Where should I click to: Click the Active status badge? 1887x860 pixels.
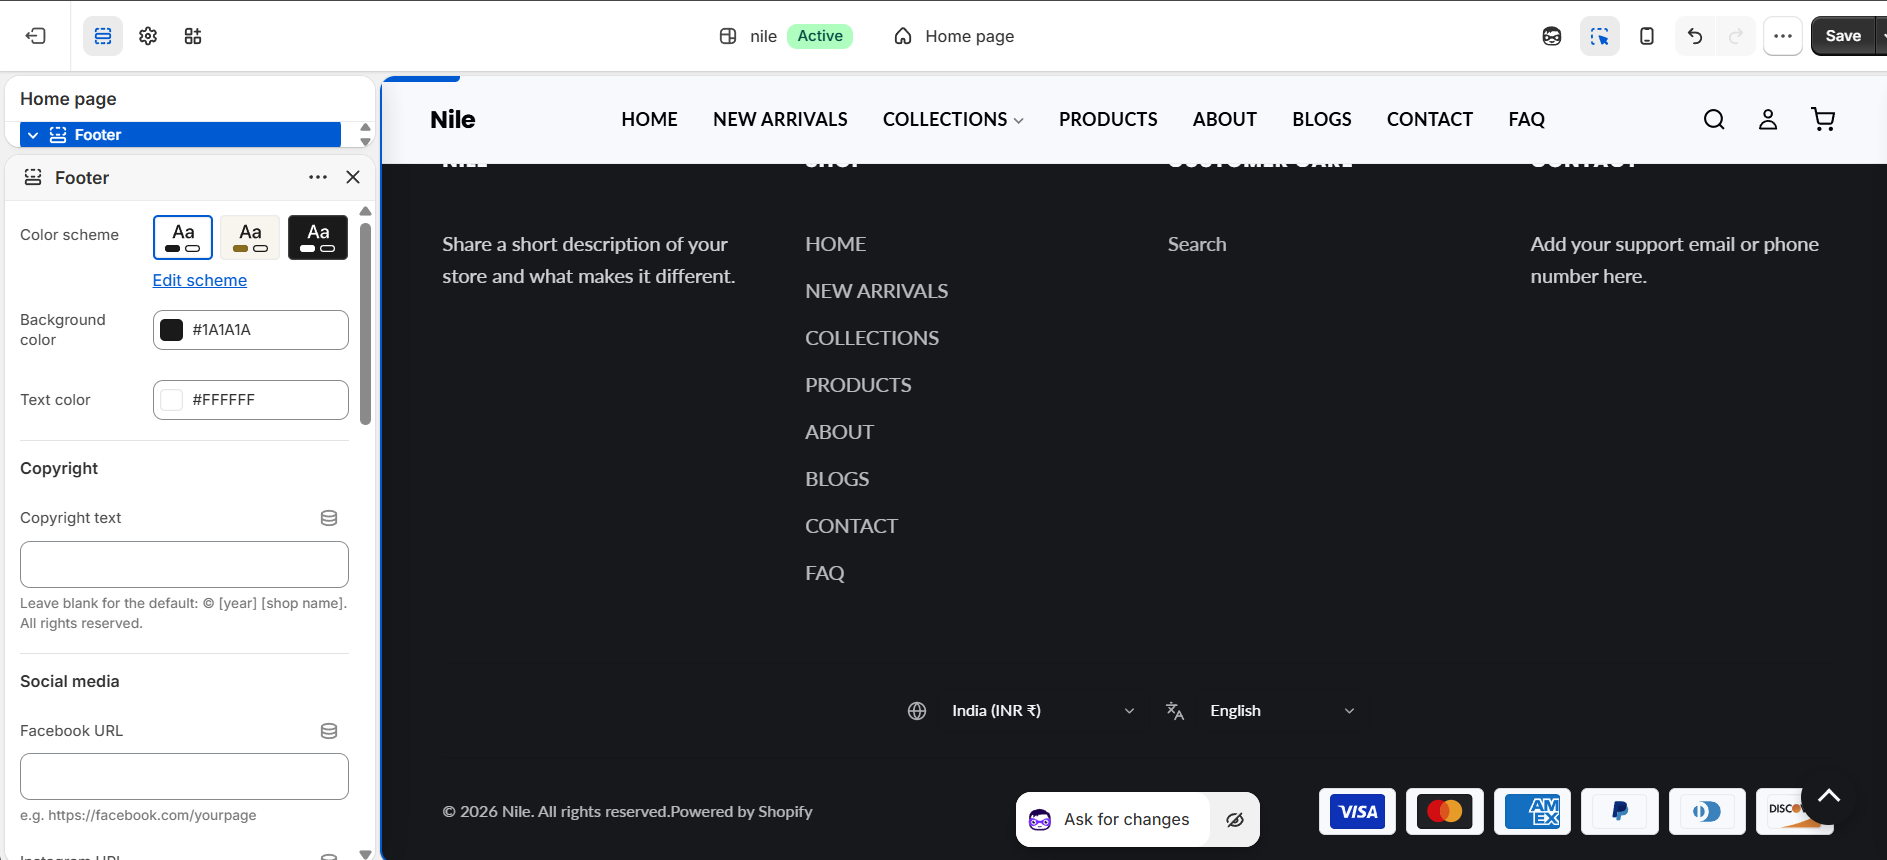point(820,36)
